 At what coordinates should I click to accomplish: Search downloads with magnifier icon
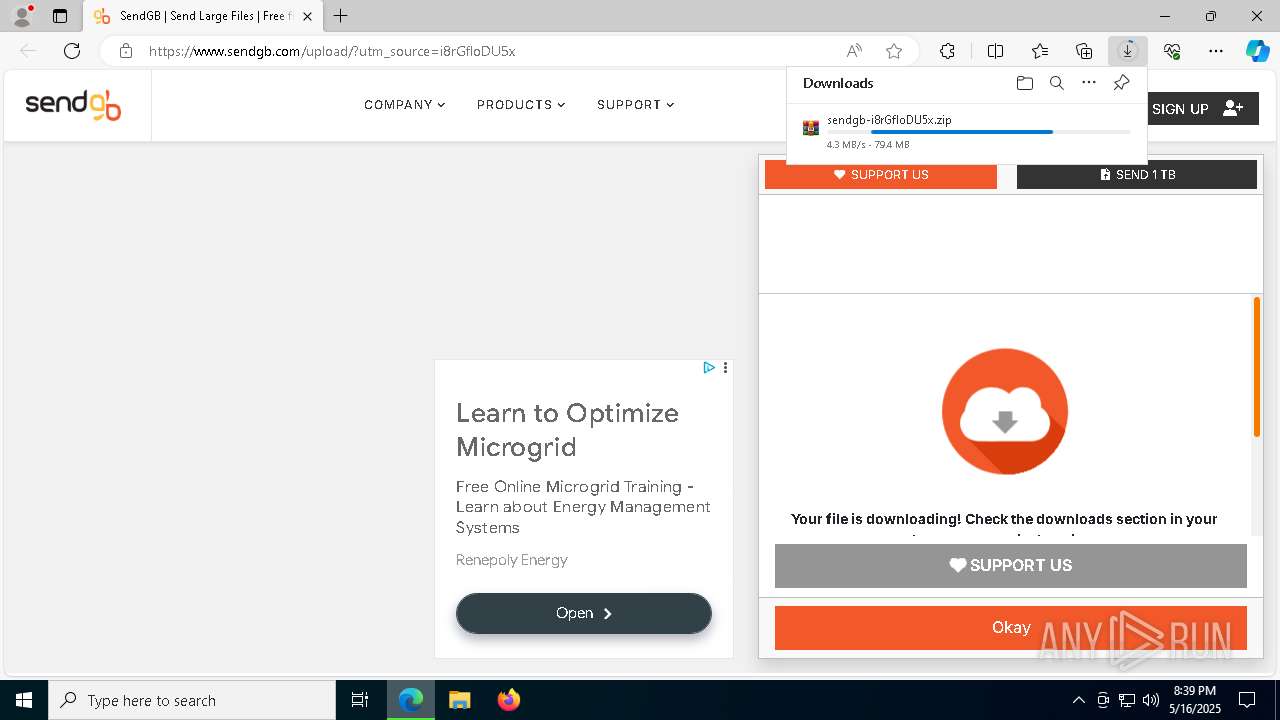tap(1056, 83)
